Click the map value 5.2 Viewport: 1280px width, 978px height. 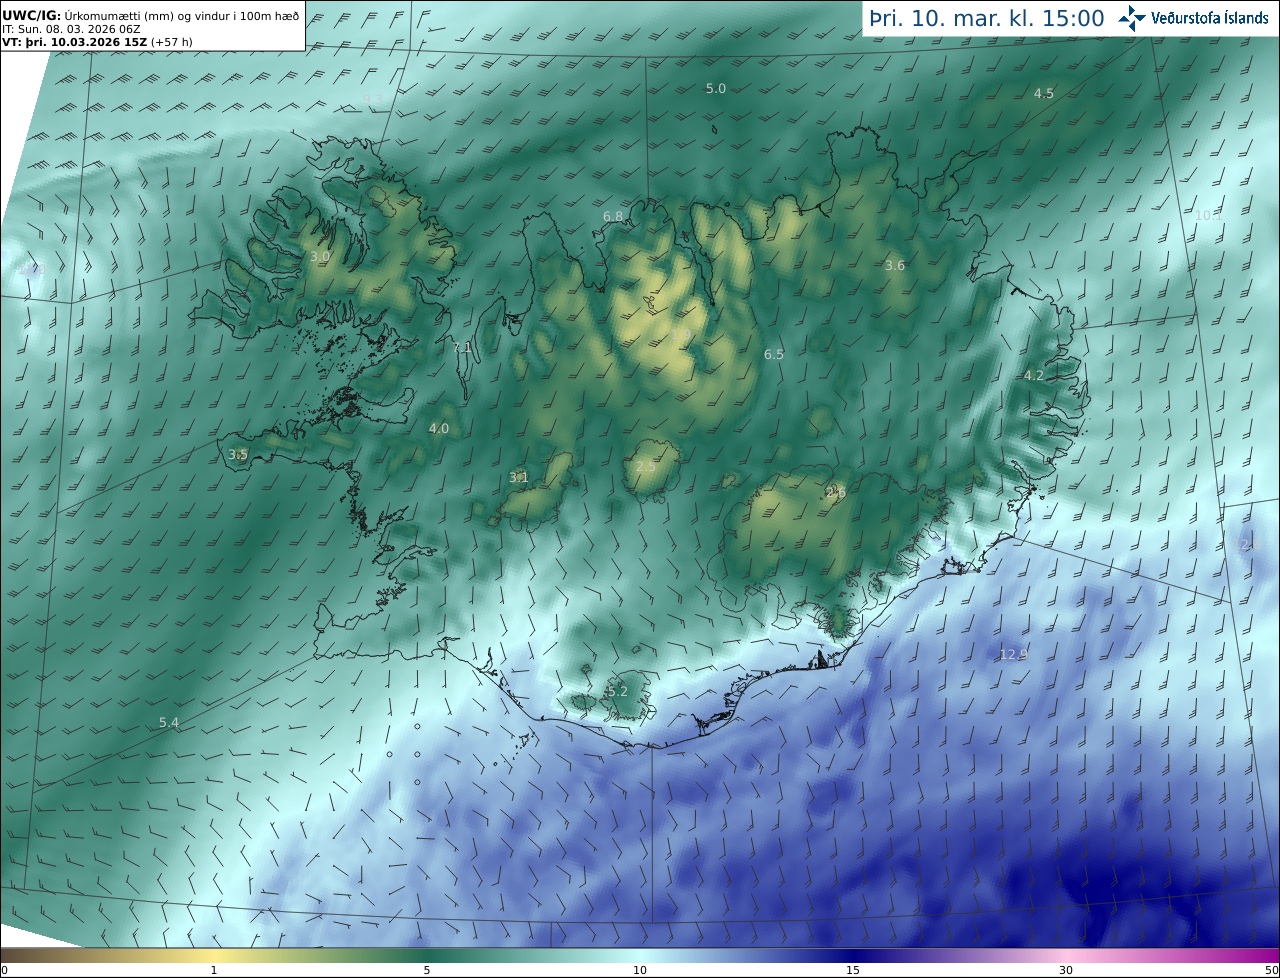618,692
